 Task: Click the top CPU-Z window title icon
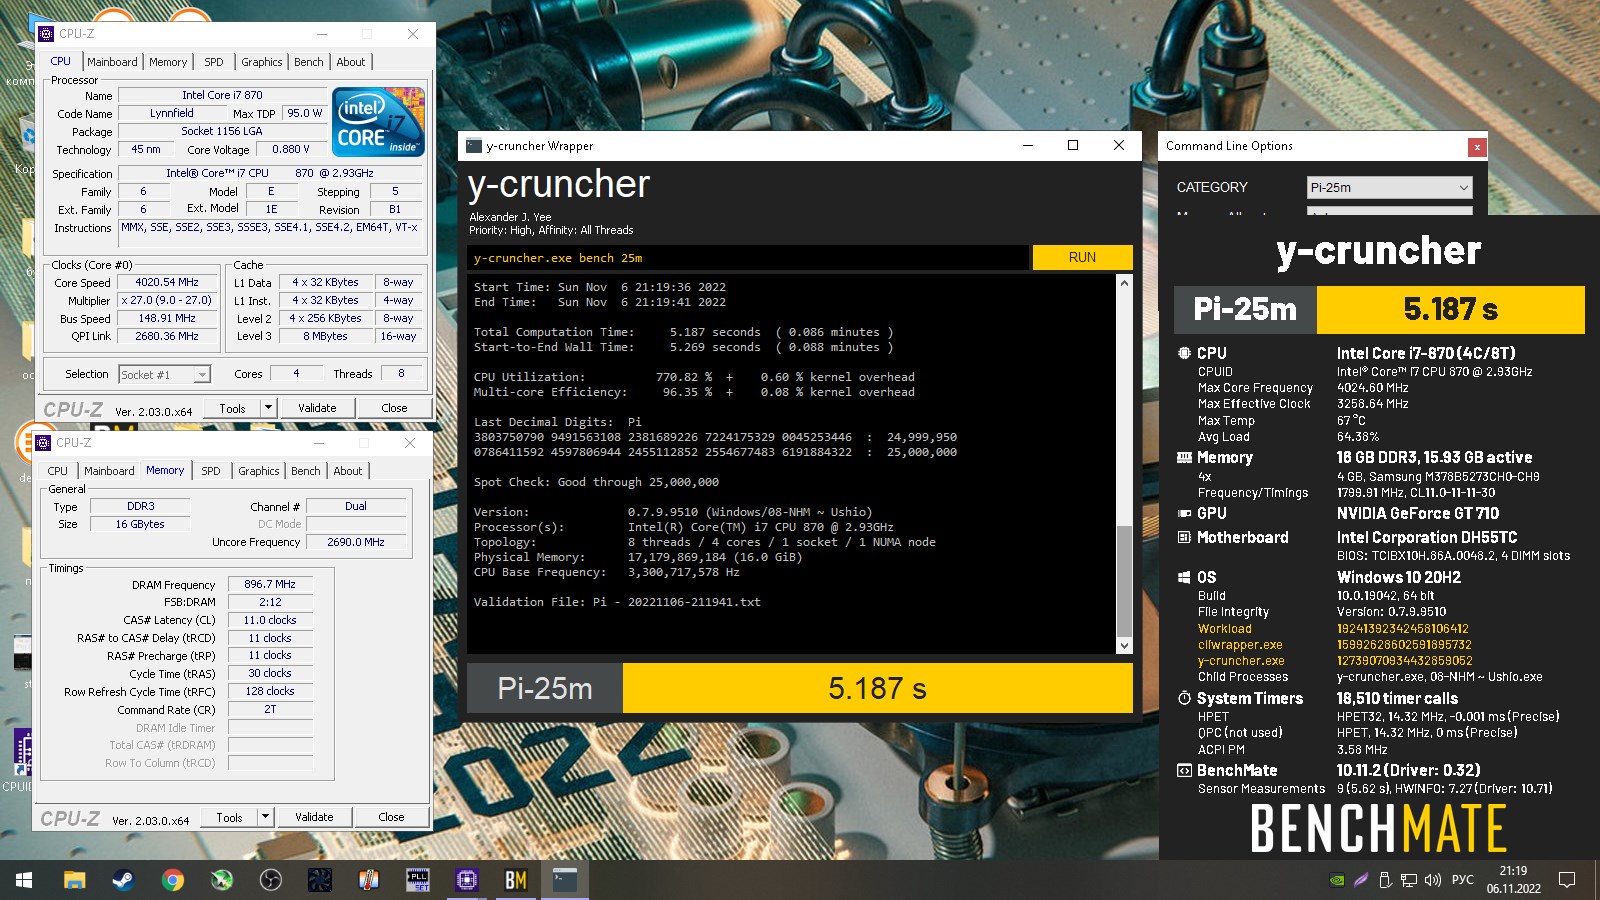[46, 34]
